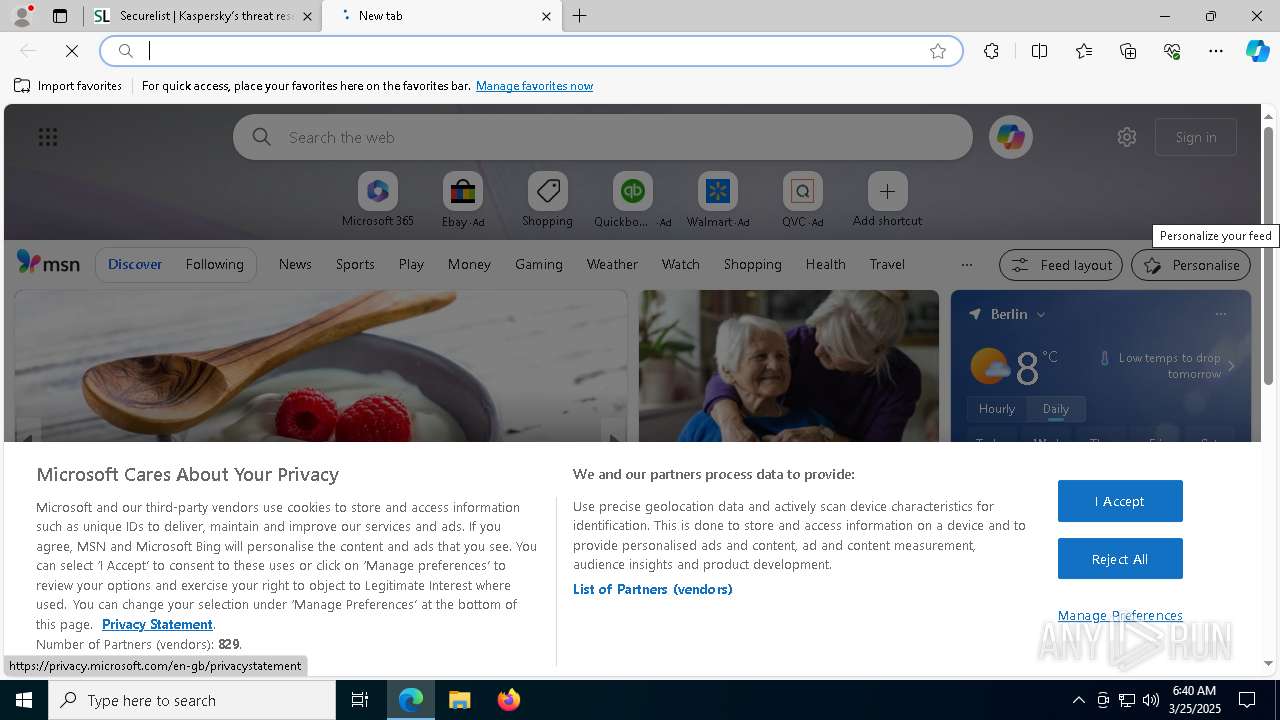Expand the weather forecast arrow
Image resolution: width=1280 pixels, height=720 pixels.
[1231, 366]
